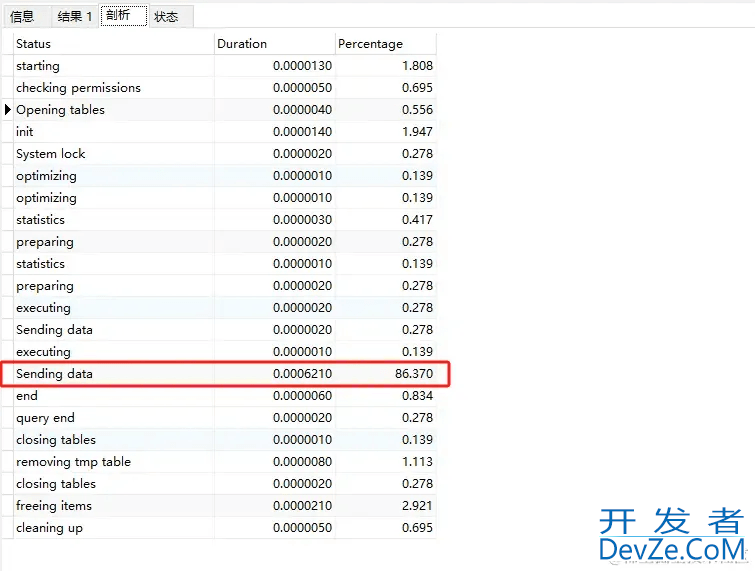Click the percentage value 86.370
This screenshot has width=755, height=571.
click(x=414, y=374)
